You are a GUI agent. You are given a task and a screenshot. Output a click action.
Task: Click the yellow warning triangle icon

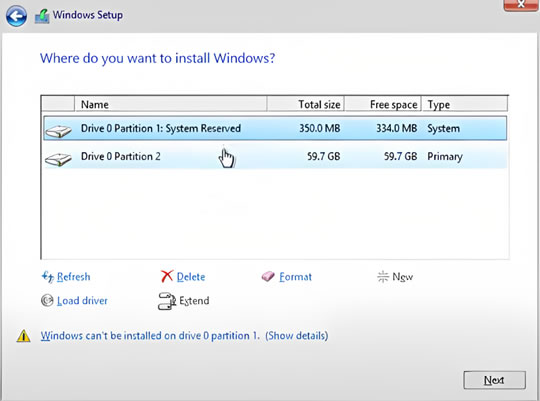click(x=23, y=336)
